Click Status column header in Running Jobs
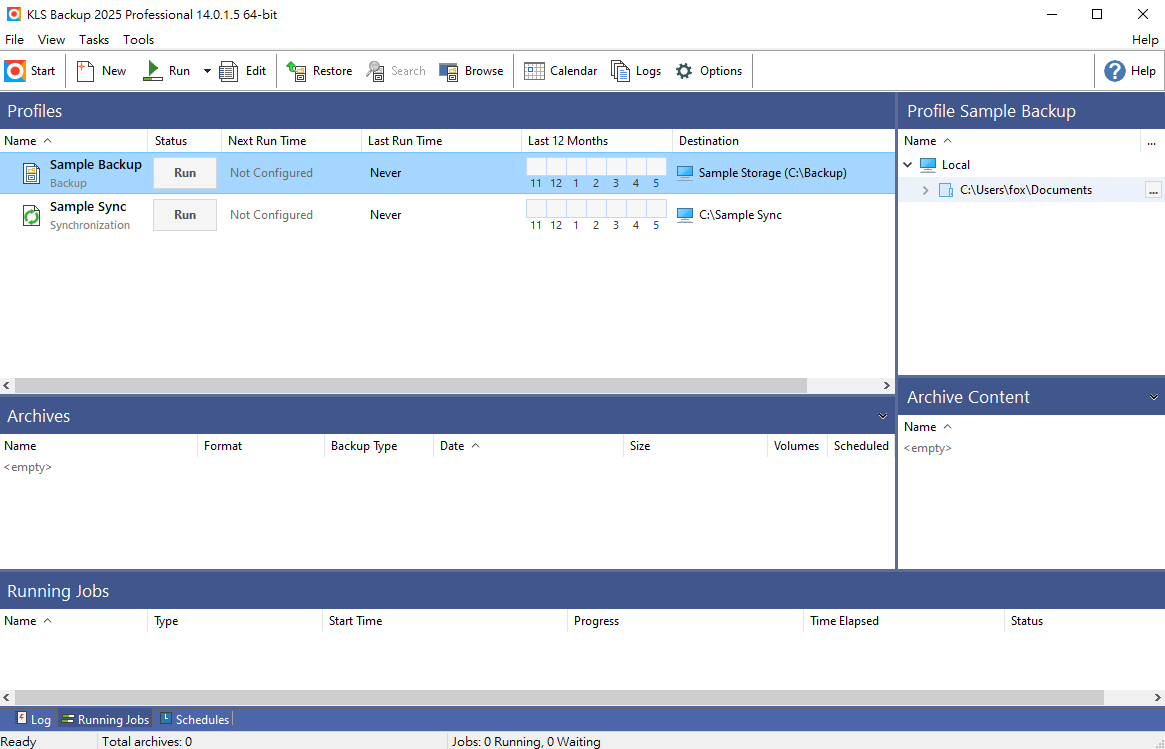The width and height of the screenshot is (1165, 749). (x=1084, y=621)
